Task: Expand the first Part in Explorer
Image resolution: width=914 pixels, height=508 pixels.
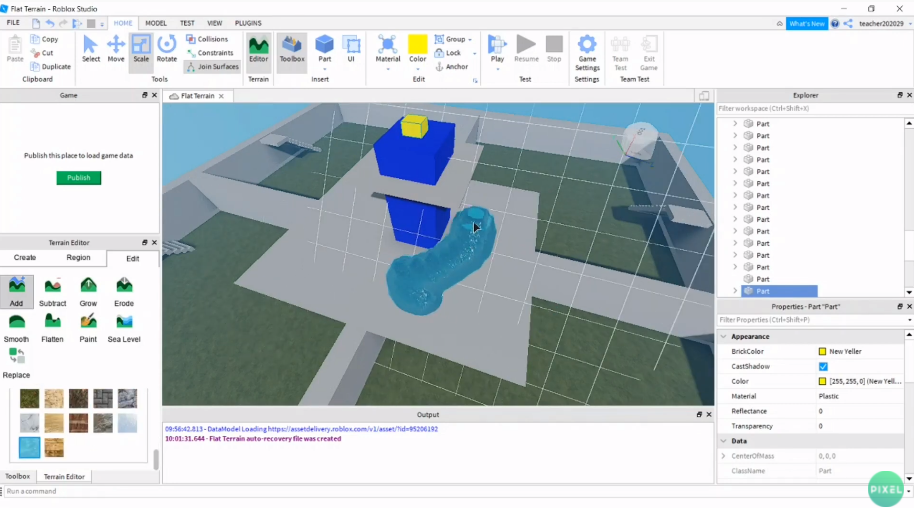Action: (734, 124)
